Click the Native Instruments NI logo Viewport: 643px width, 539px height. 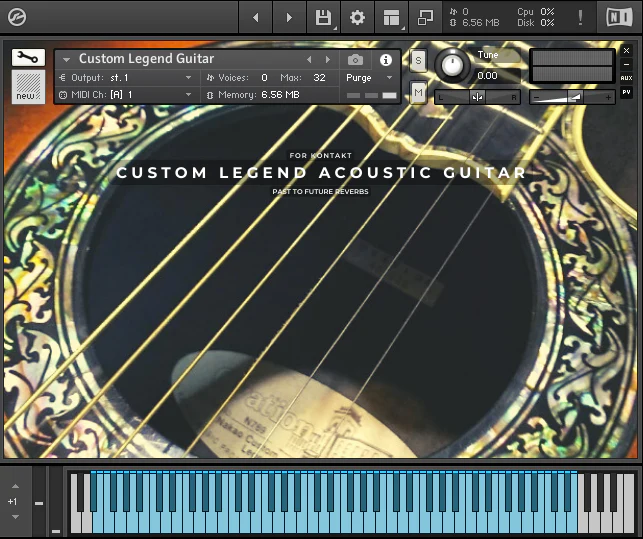point(619,17)
